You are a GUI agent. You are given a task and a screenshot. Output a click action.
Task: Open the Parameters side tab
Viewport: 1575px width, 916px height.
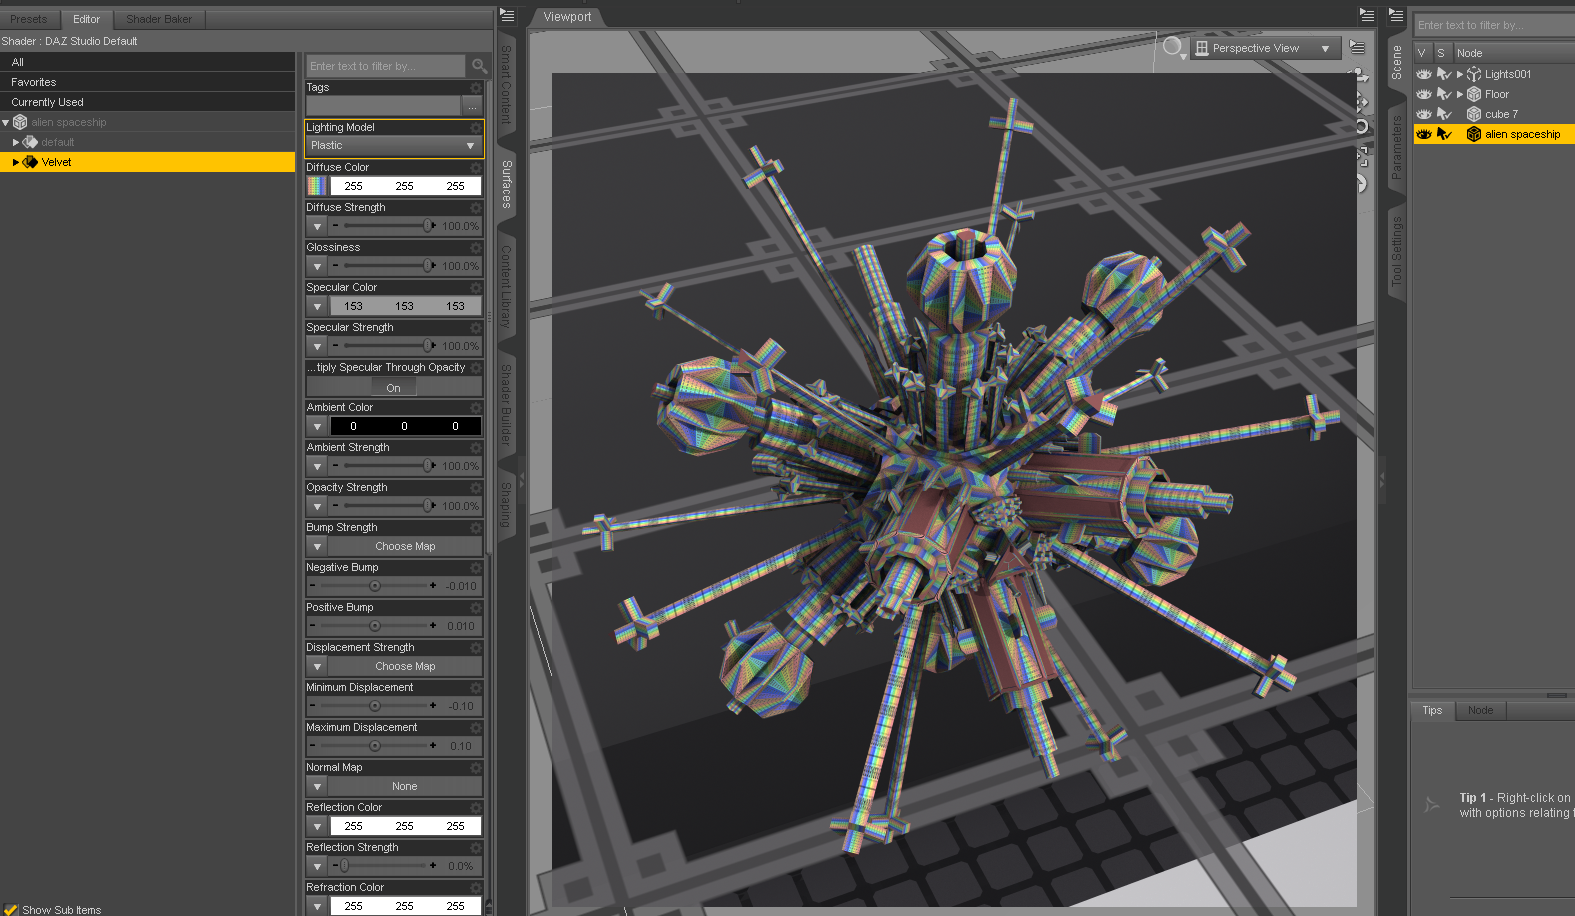pyautogui.click(x=1397, y=147)
